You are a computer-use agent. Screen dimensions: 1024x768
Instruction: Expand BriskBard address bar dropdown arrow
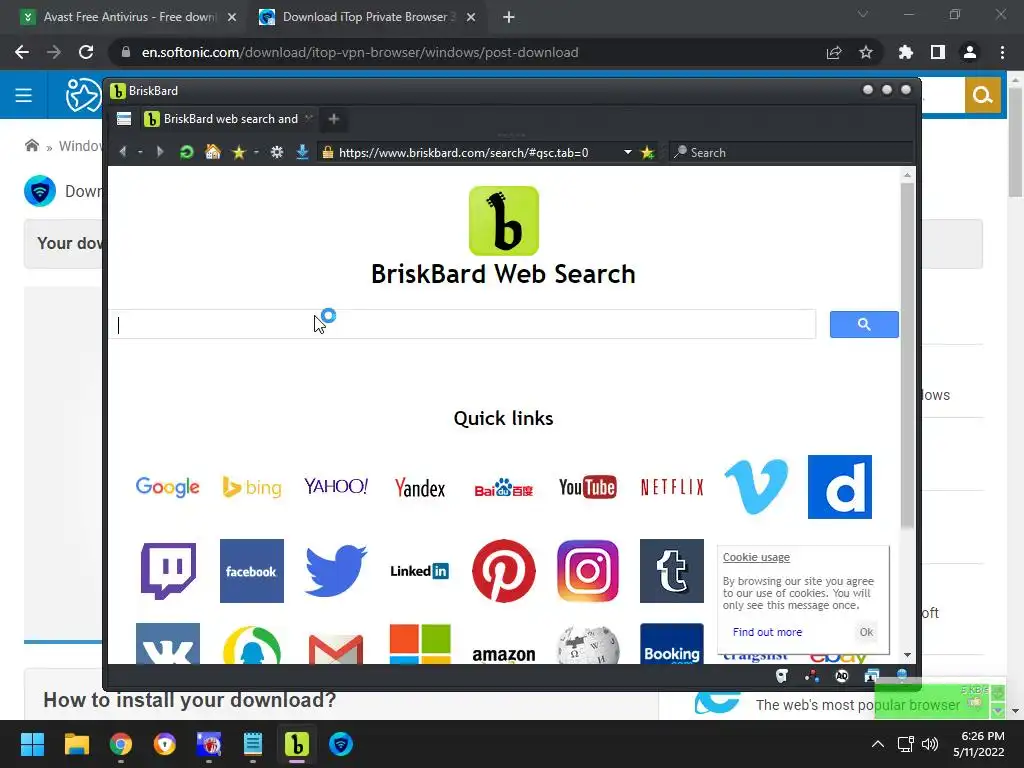[x=628, y=152]
